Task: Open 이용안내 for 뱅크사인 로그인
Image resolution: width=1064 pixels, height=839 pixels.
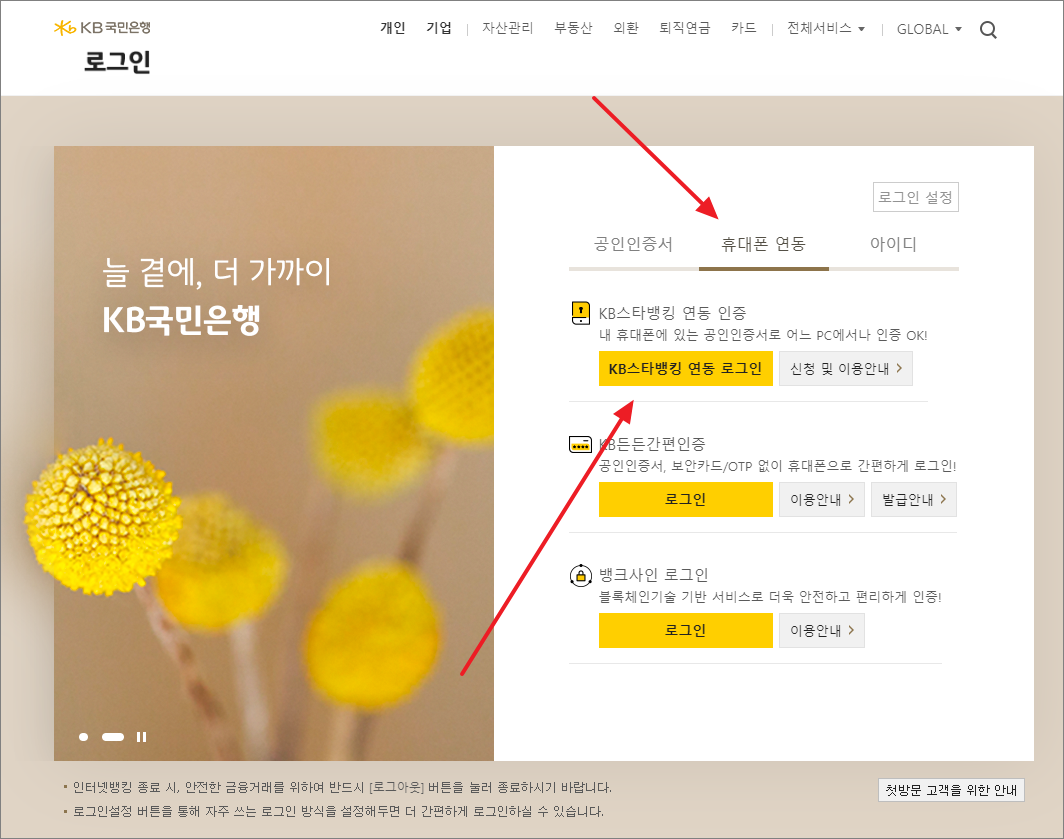Action: click(x=822, y=631)
